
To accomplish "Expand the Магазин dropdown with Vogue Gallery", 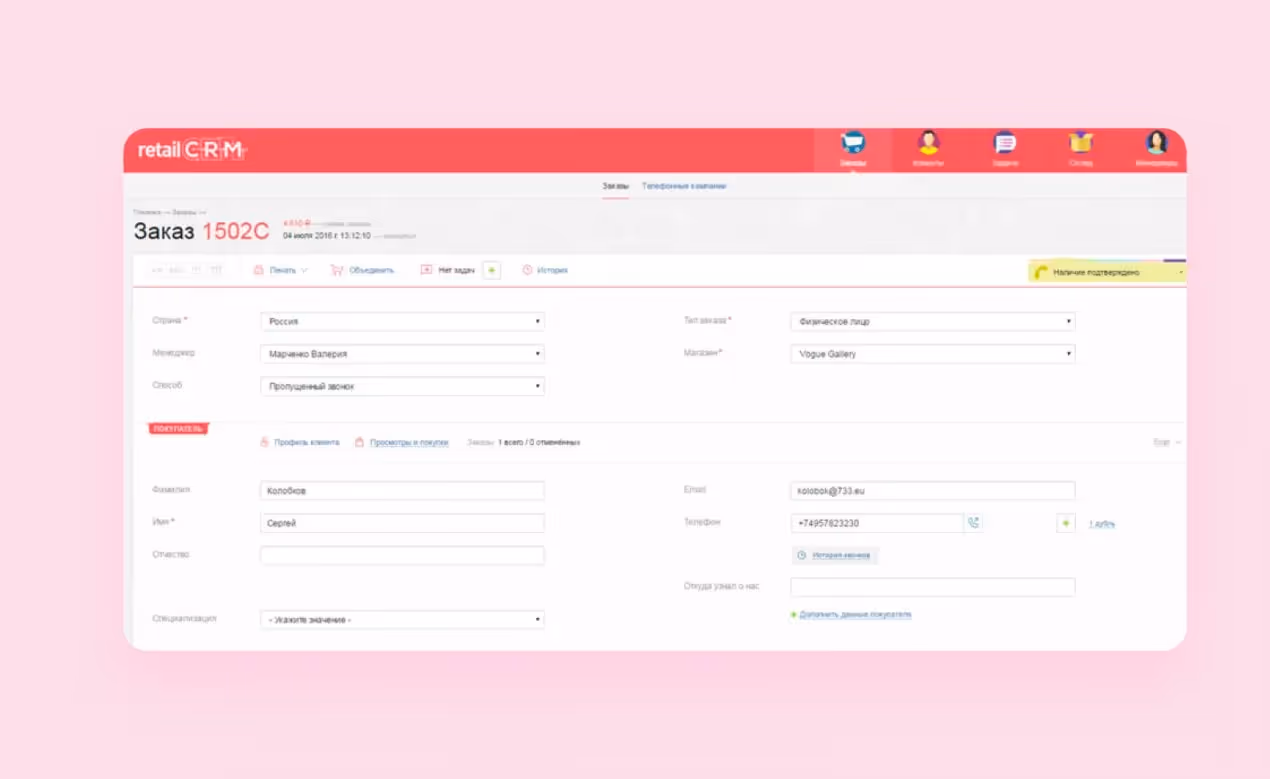I will [x=932, y=353].
